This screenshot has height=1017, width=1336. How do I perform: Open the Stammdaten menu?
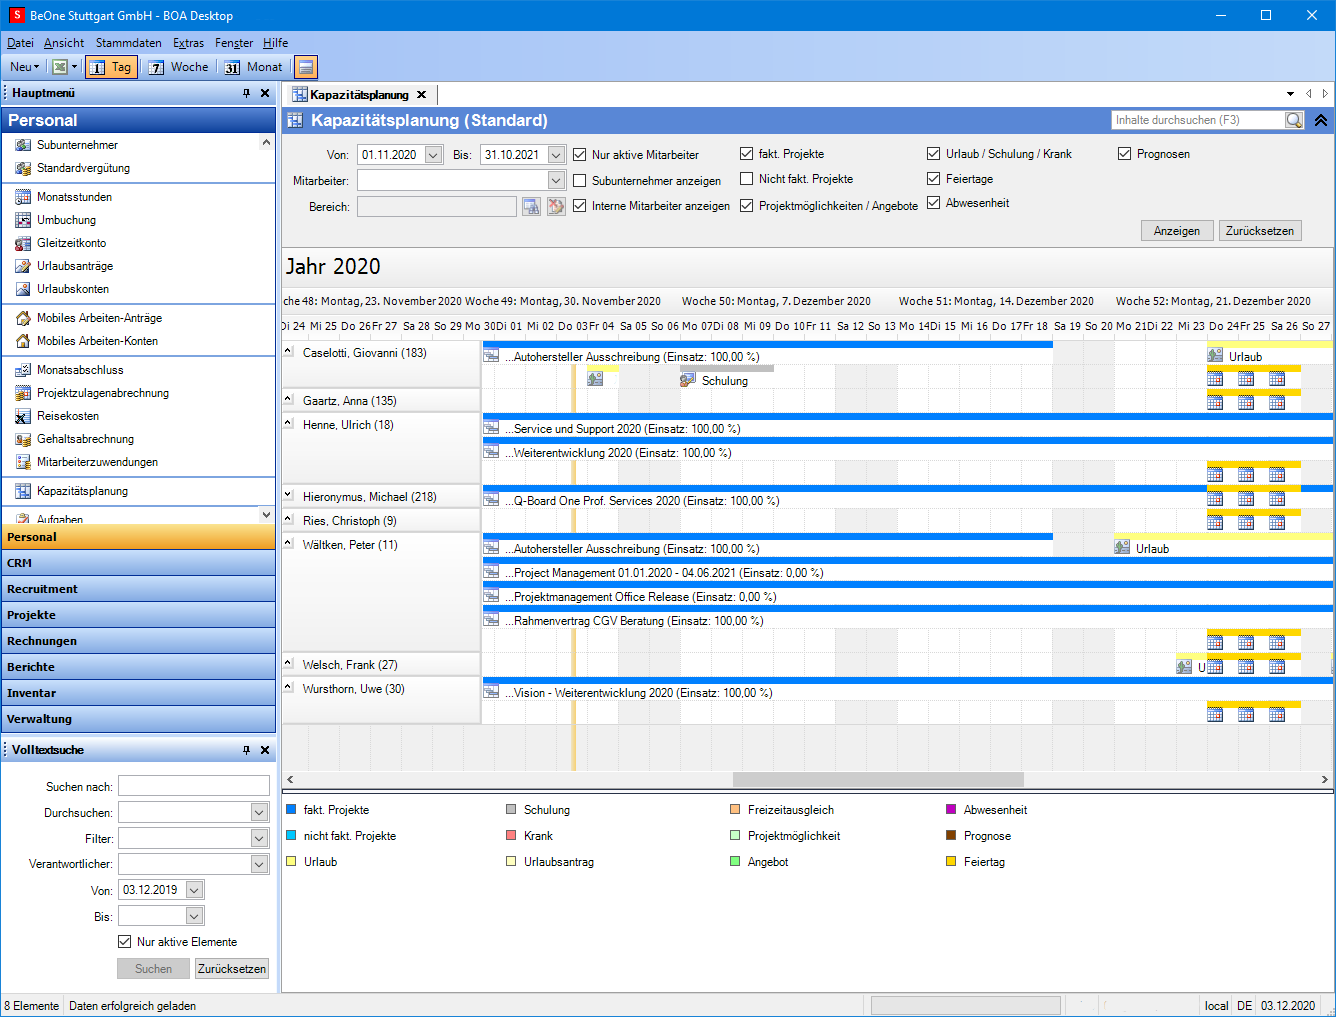tap(128, 43)
